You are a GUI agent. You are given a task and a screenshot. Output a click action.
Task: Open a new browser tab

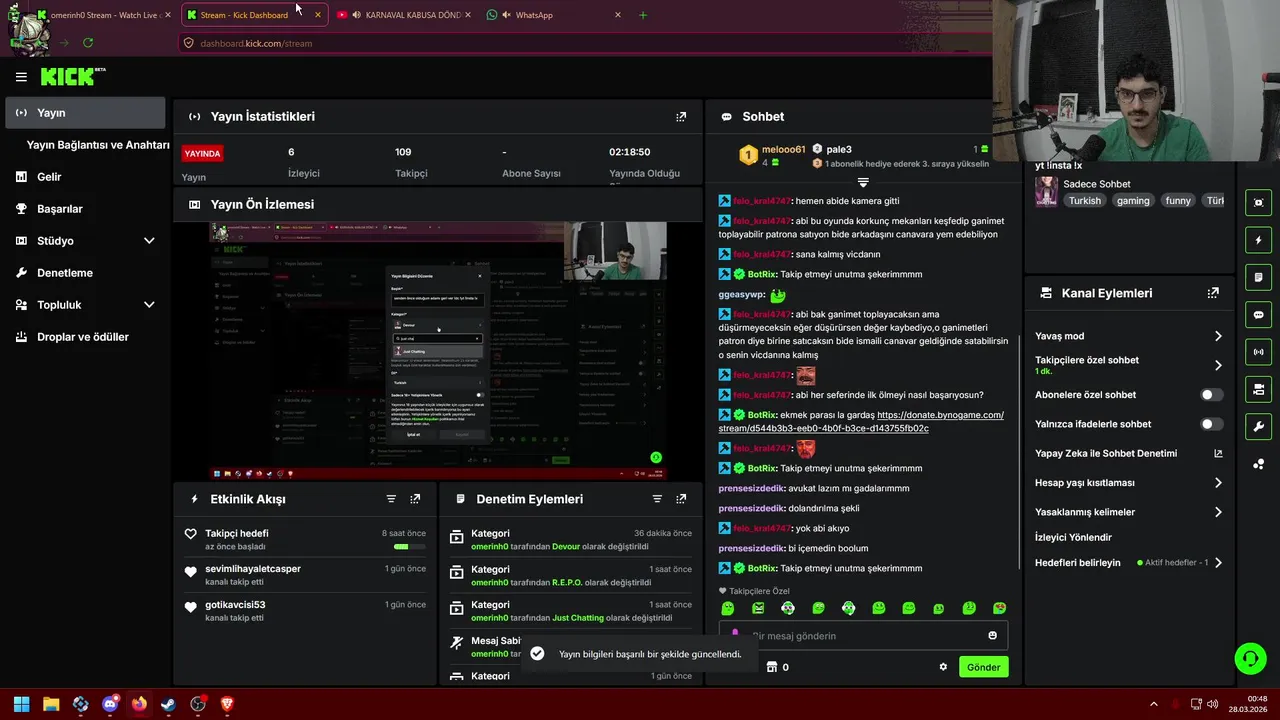pyautogui.click(x=643, y=15)
